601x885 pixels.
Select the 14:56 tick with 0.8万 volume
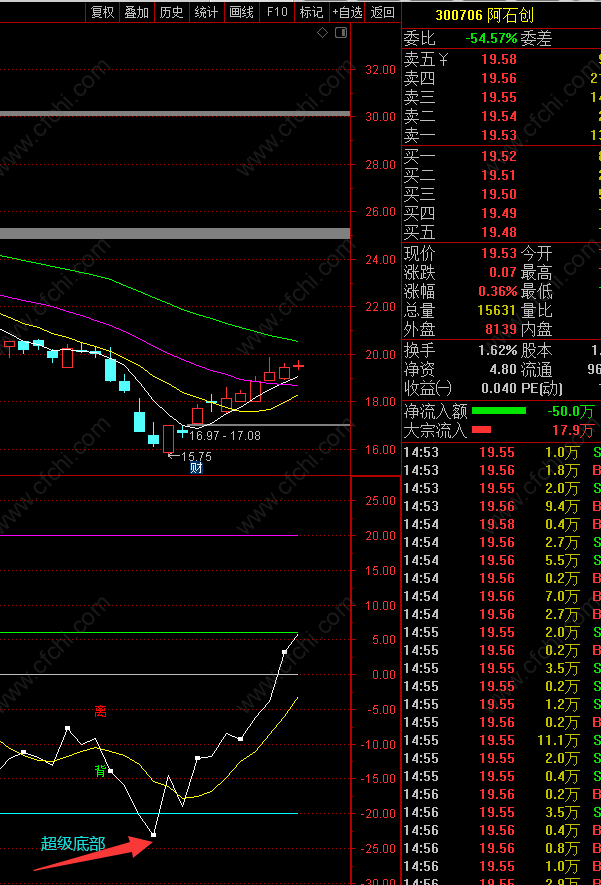coord(501,848)
